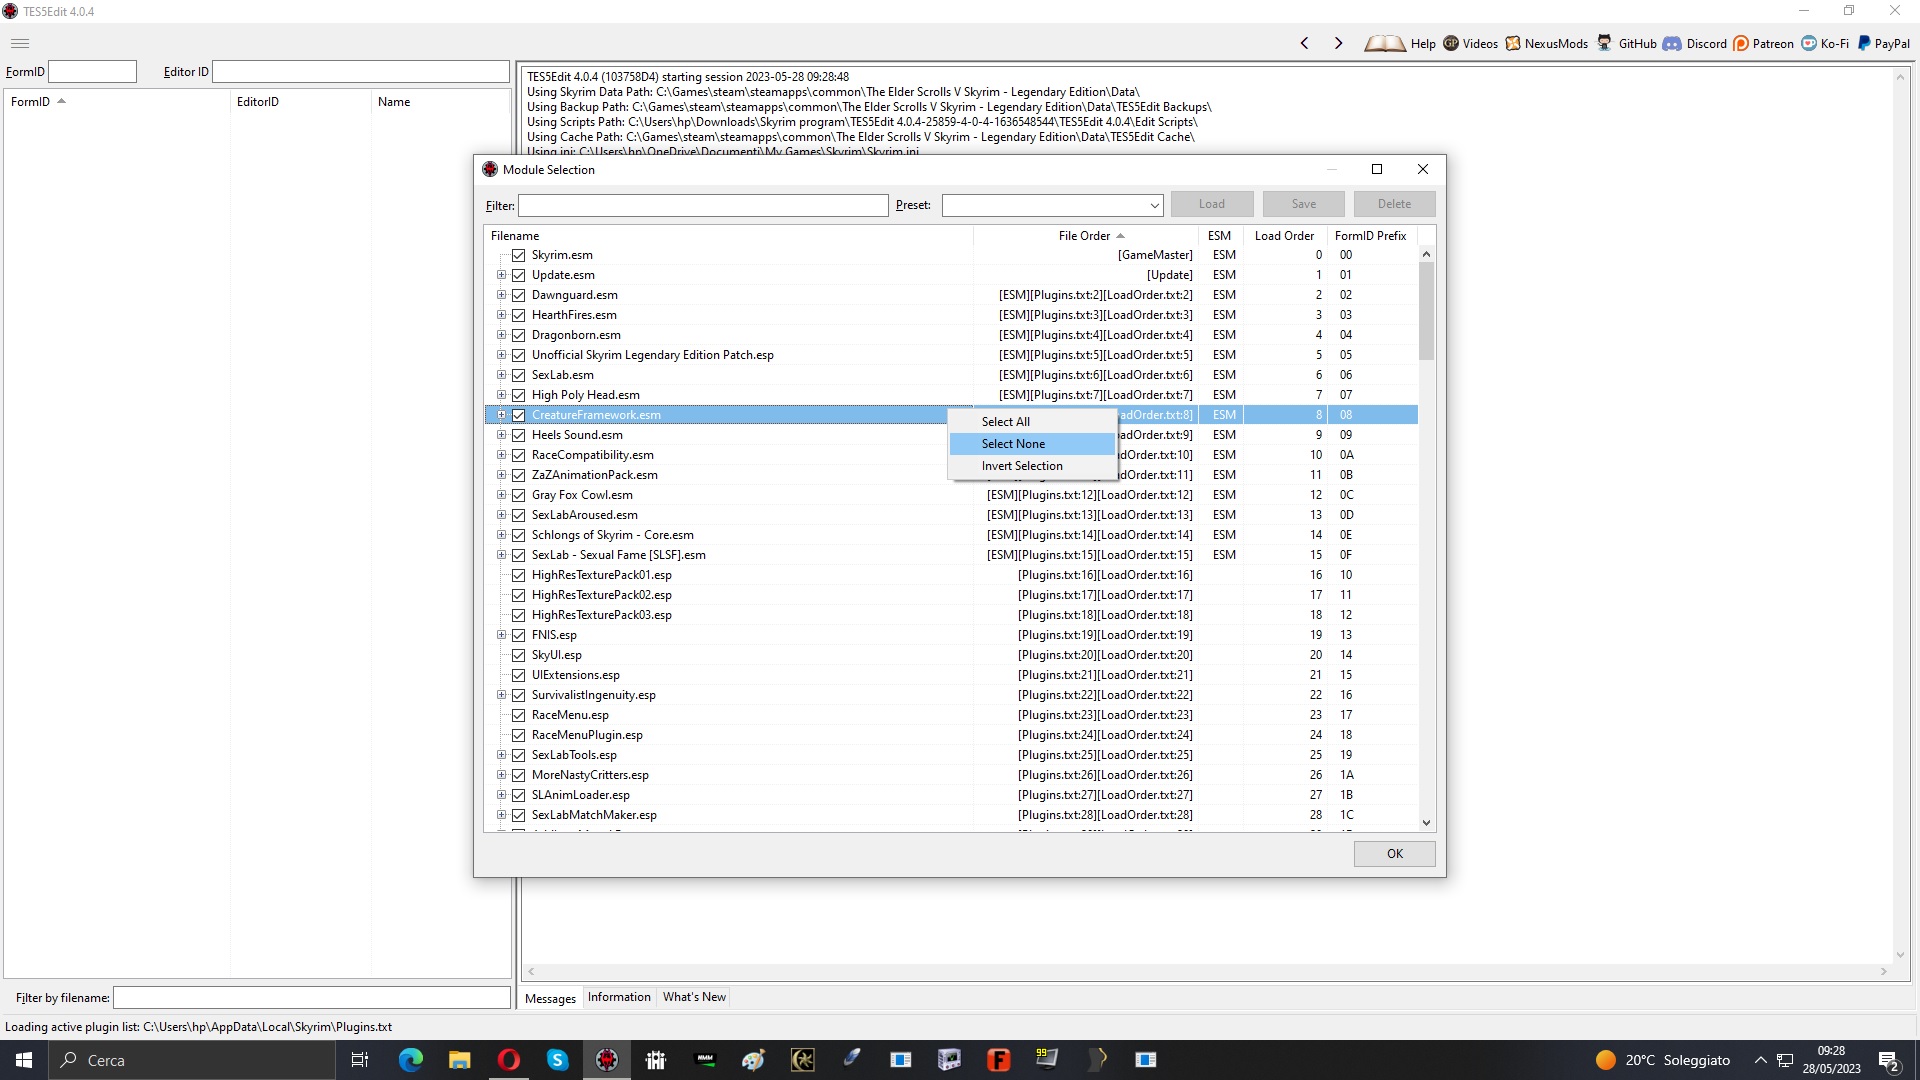1920x1080 pixels.
Task: Sort by Filename column header
Action: click(x=729, y=236)
